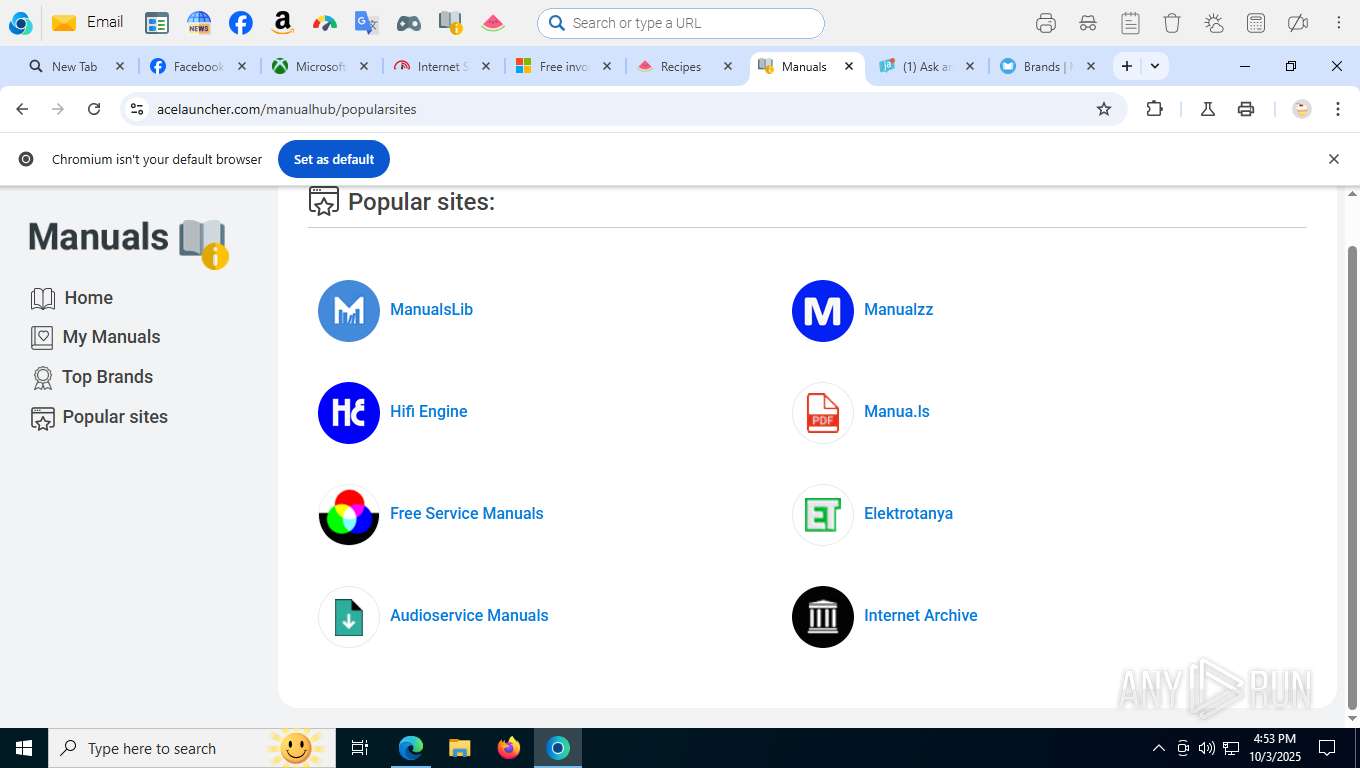Open Firefox from taskbar
Image resolution: width=1360 pixels, height=768 pixels.
[509, 748]
